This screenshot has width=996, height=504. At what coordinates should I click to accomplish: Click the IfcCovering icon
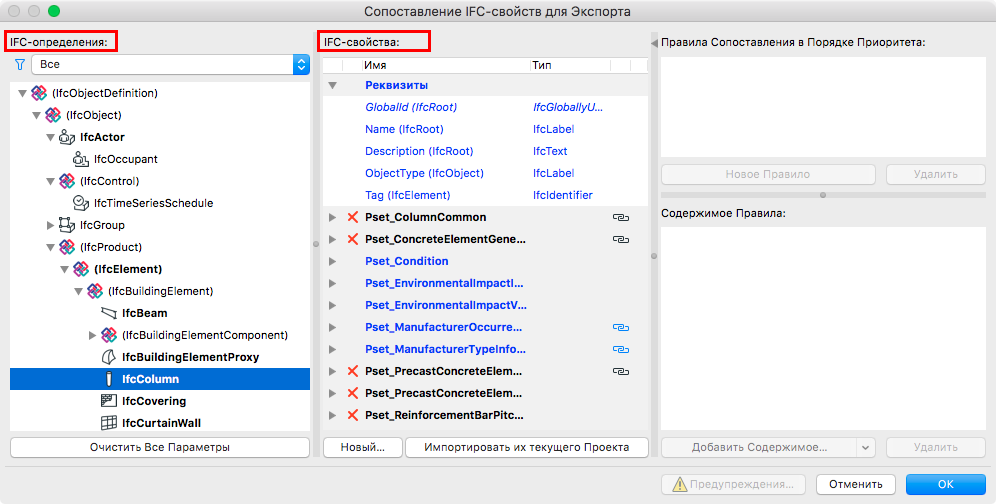pyautogui.click(x=109, y=401)
